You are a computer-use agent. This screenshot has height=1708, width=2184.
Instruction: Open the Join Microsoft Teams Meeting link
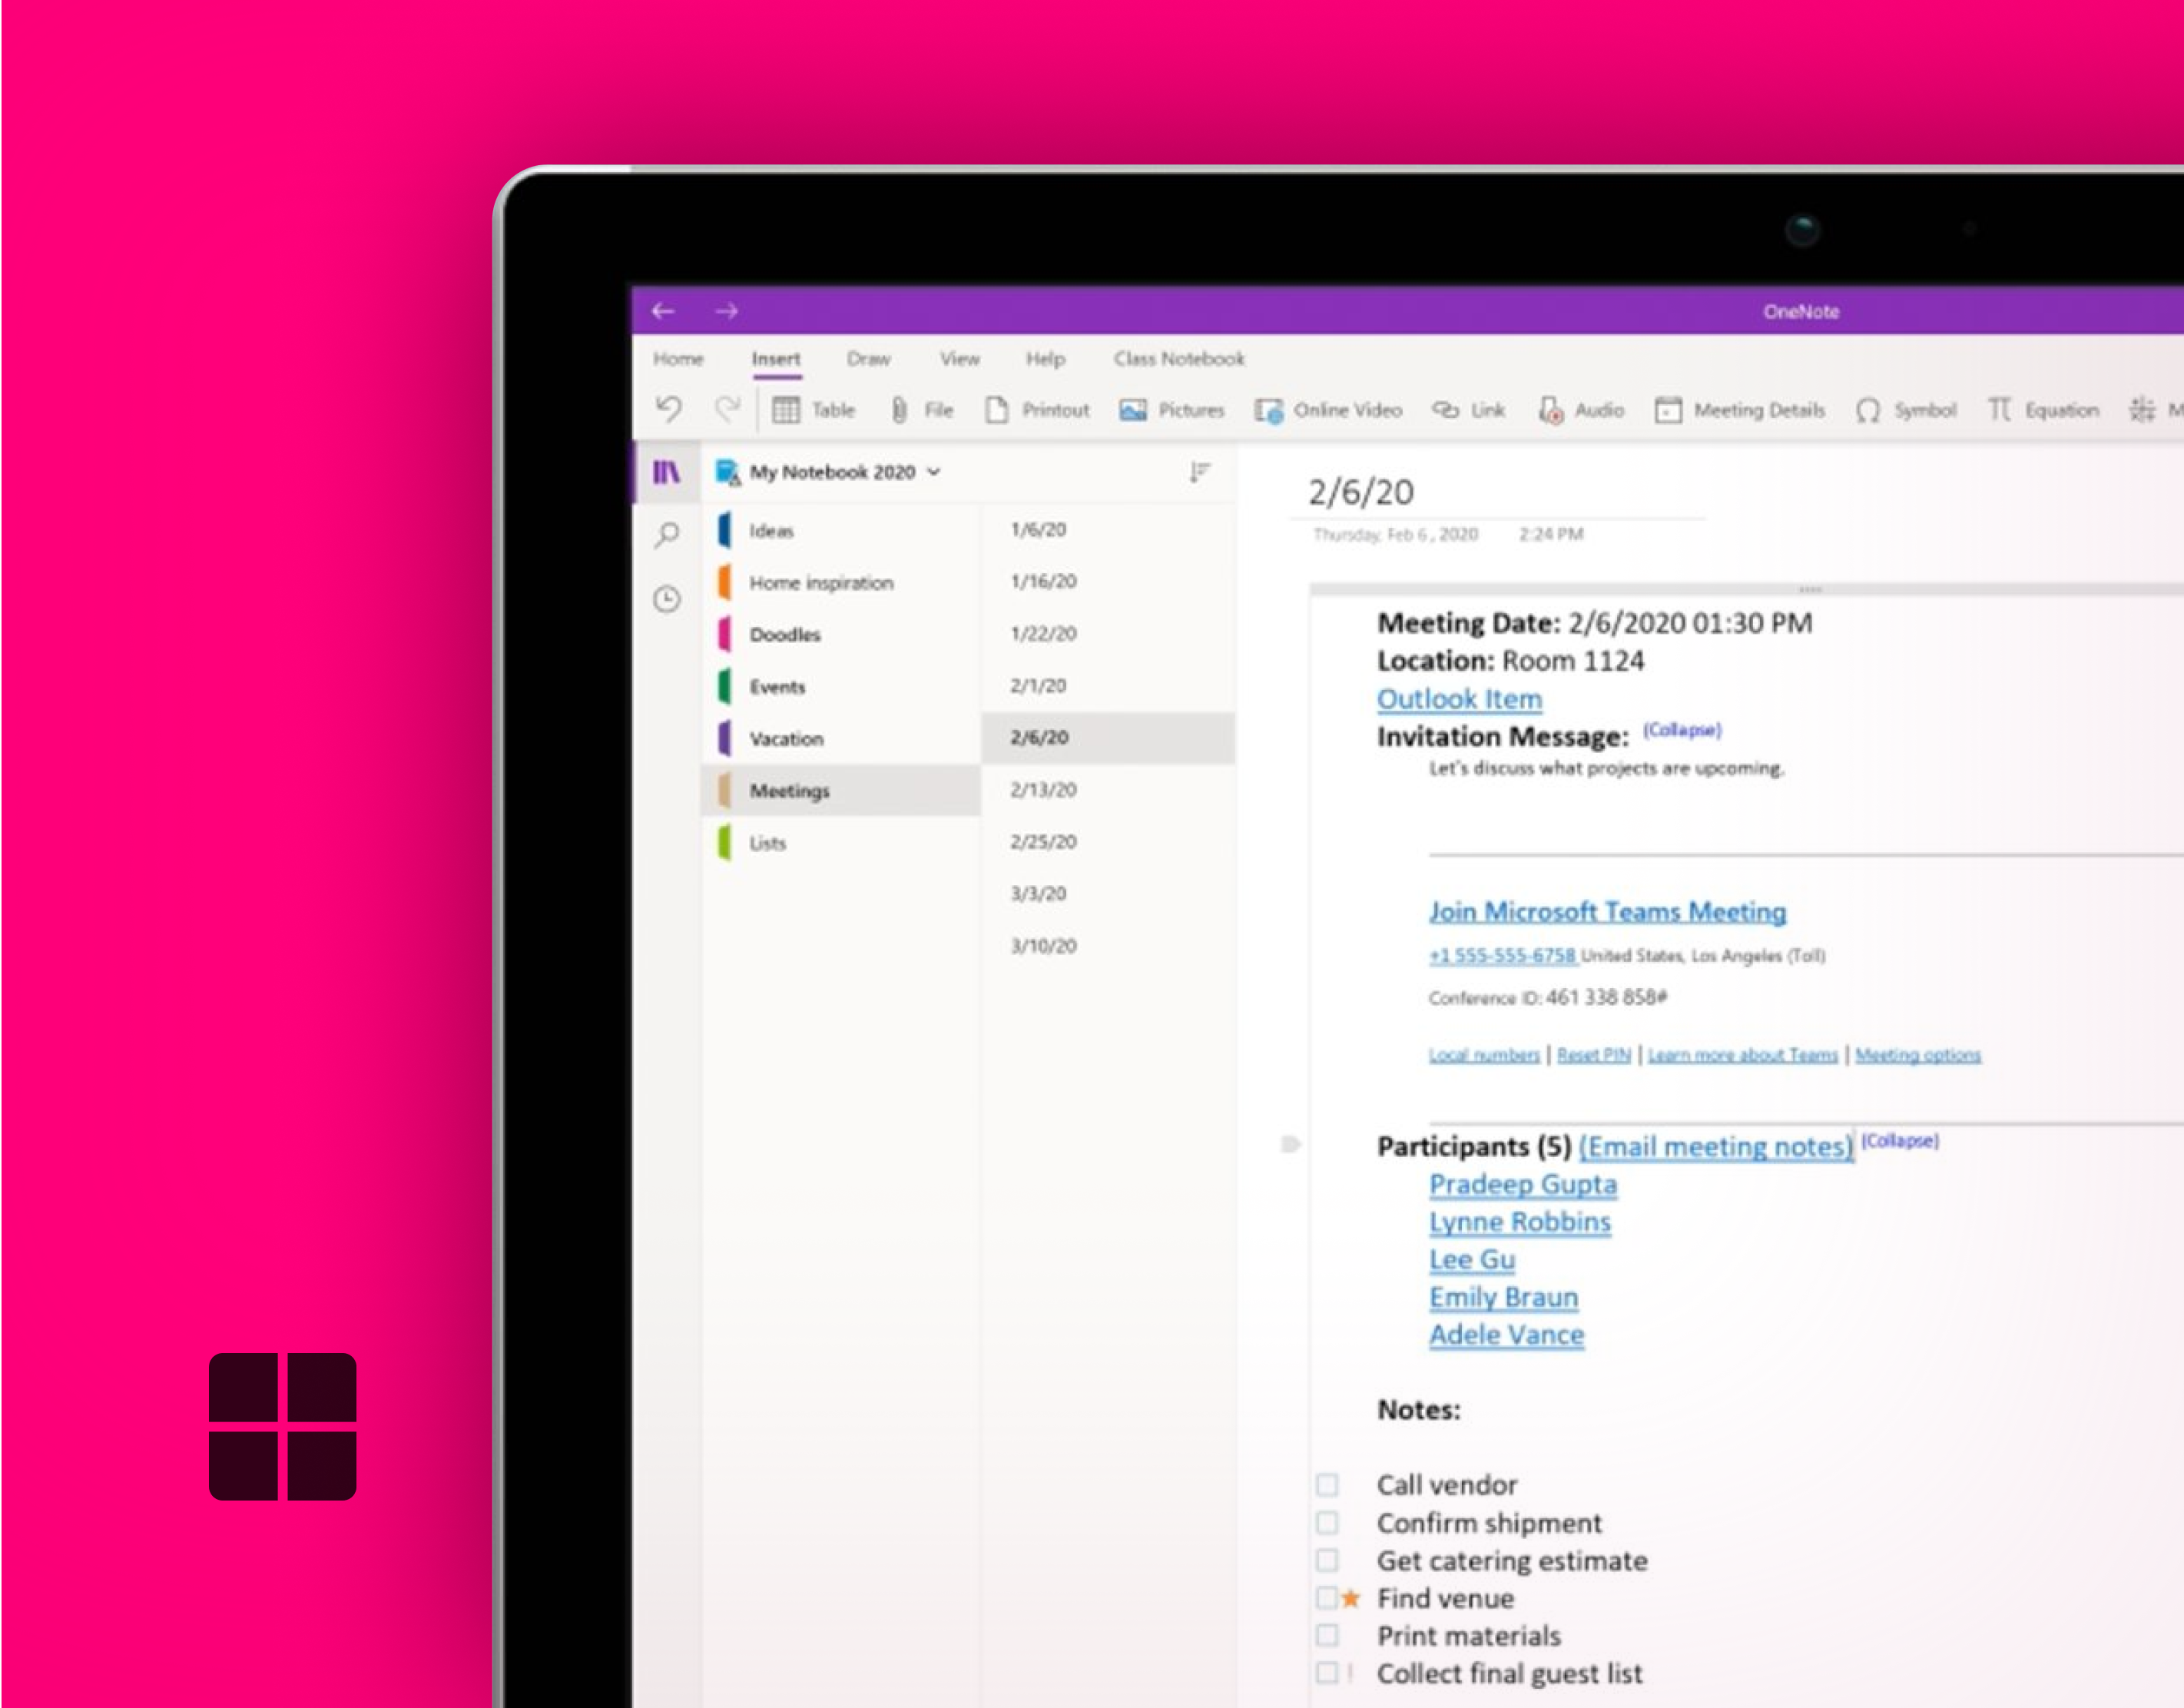click(1607, 912)
